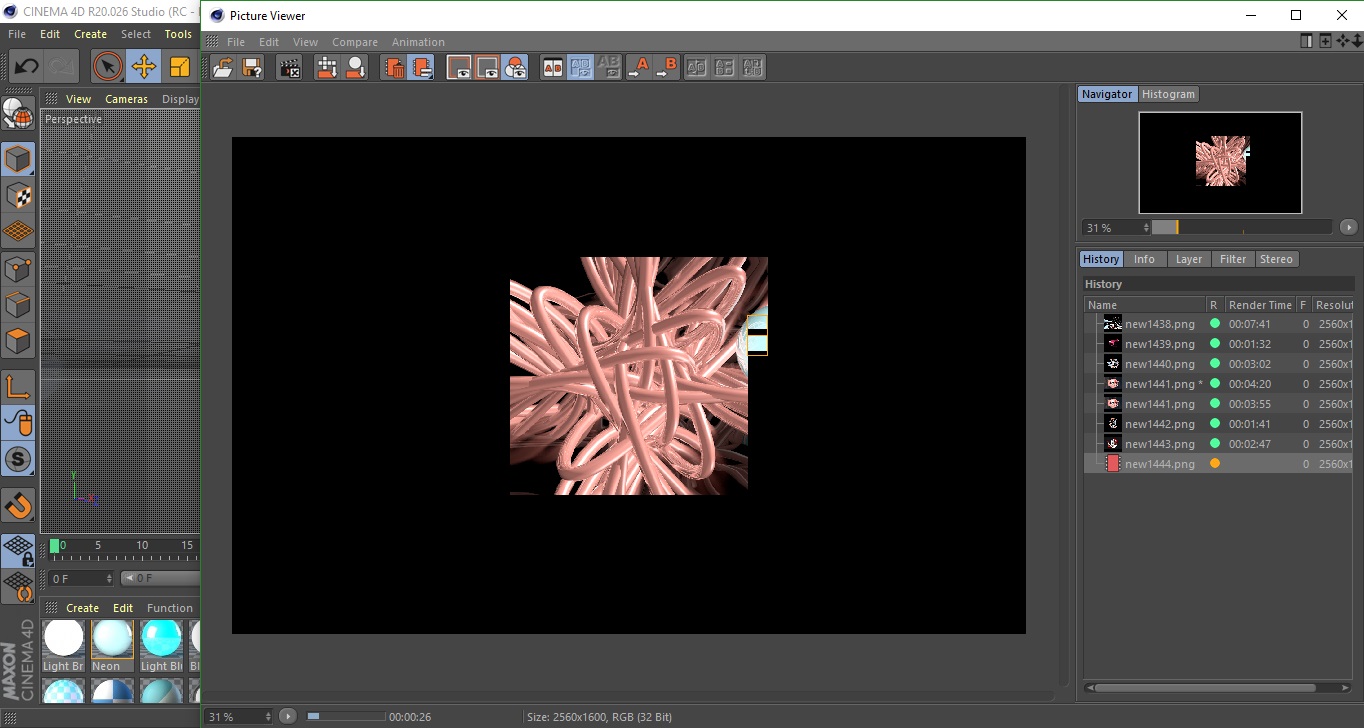Open the Compare menu
Image resolution: width=1364 pixels, height=728 pixels.
355,42
